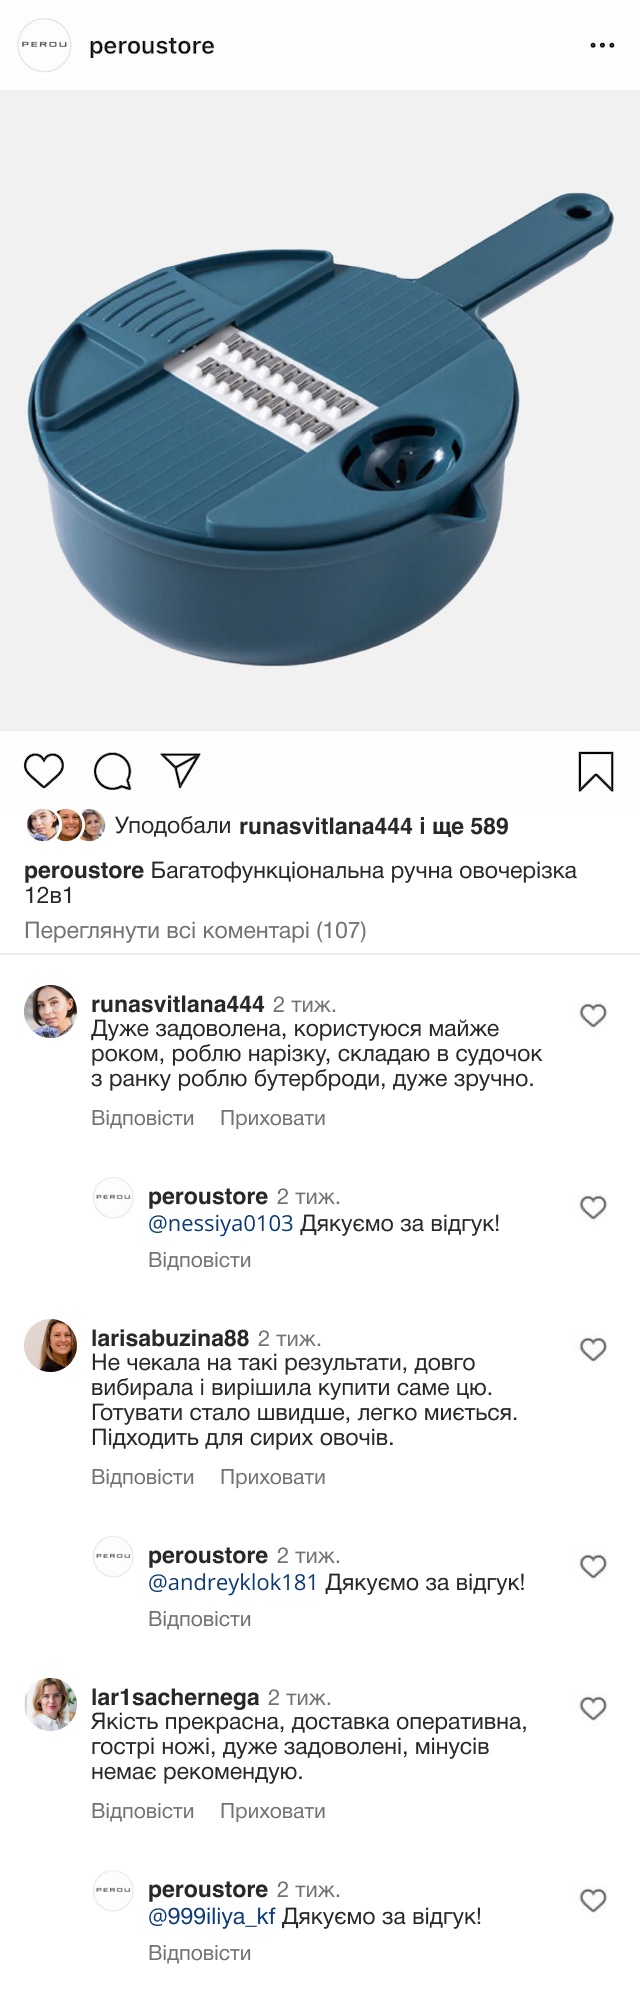The height and width of the screenshot is (1989, 640).
Task: Click 'Відповісти' under runasvitlana444's comment
Action: click(143, 1118)
